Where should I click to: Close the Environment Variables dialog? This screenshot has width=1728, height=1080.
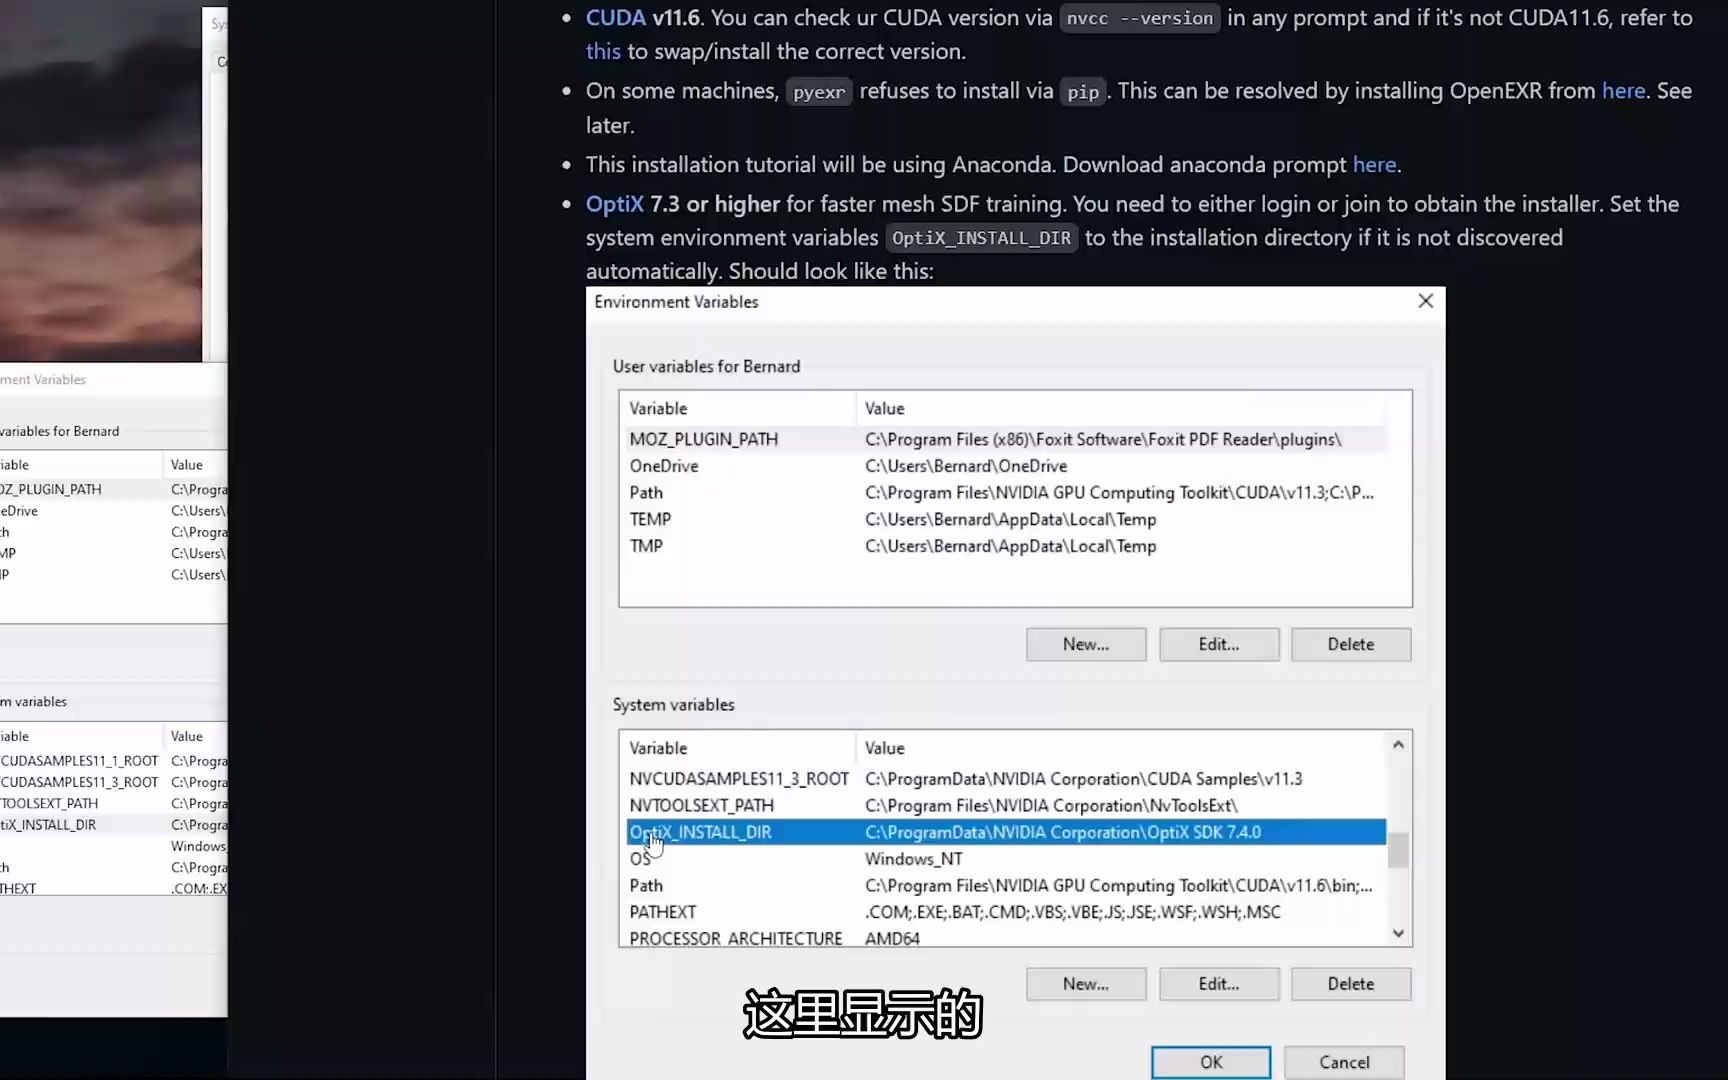point(1425,301)
